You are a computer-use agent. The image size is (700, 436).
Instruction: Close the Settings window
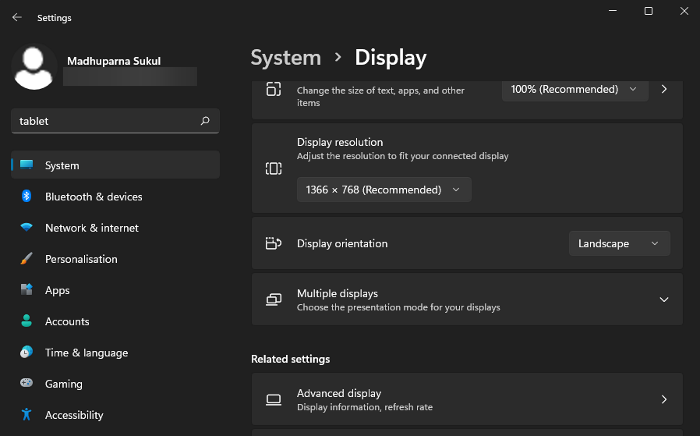click(684, 11)
